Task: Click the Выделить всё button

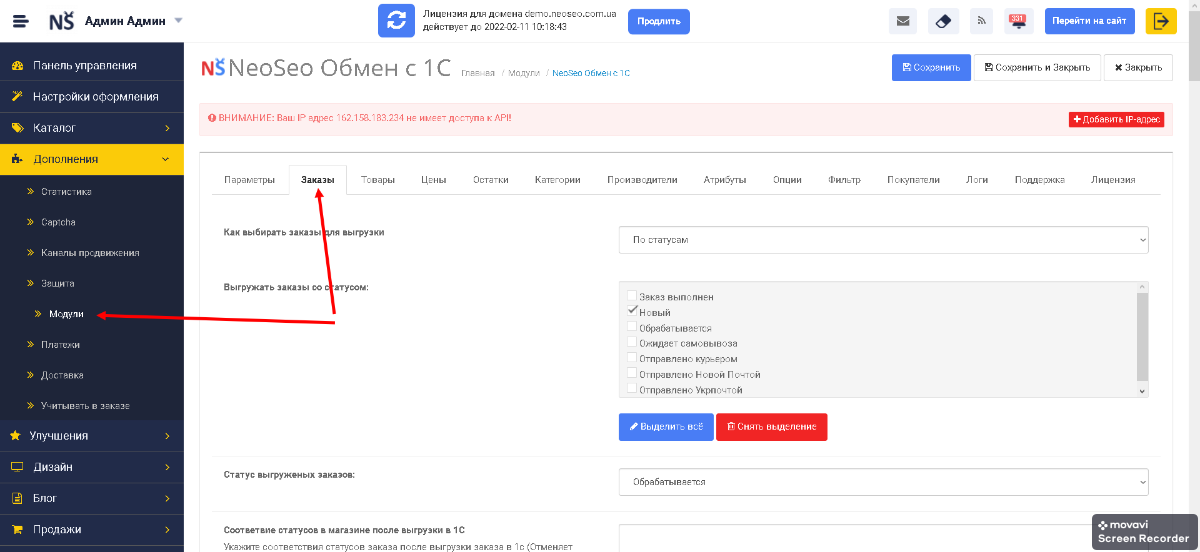Action: 666,426
